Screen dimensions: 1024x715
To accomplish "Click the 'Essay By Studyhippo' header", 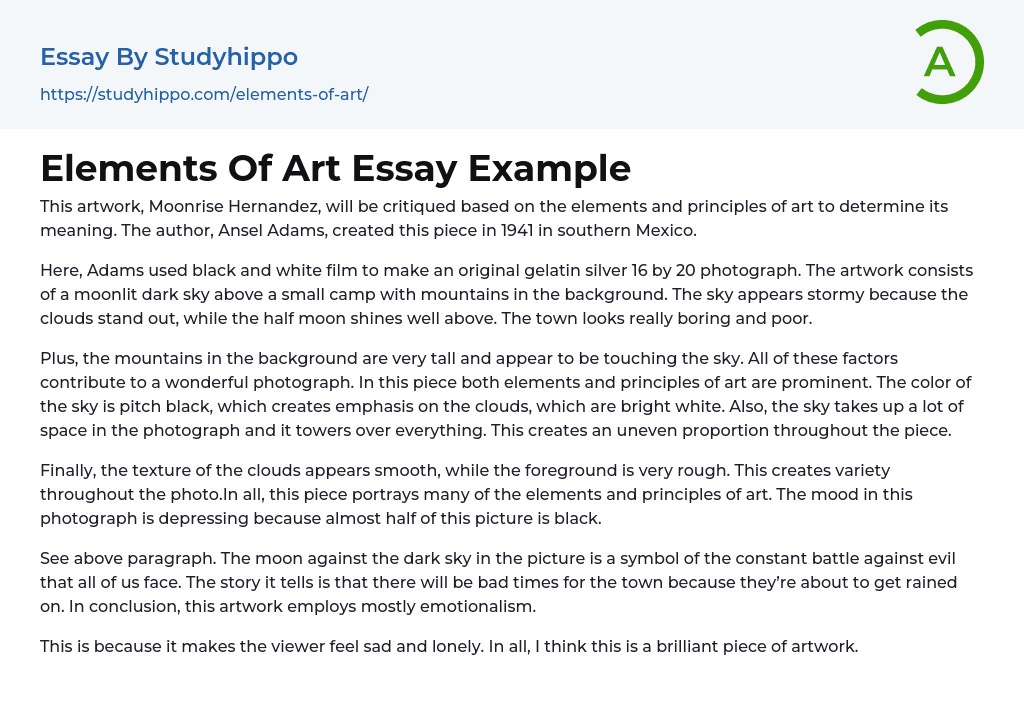I will click(x=169, y=57).
